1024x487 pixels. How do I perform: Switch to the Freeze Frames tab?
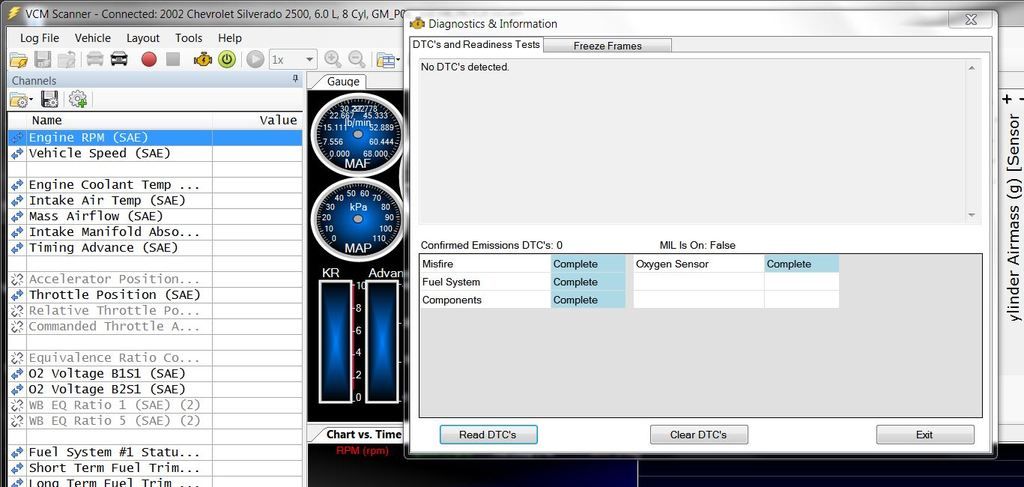click(607, 45)
